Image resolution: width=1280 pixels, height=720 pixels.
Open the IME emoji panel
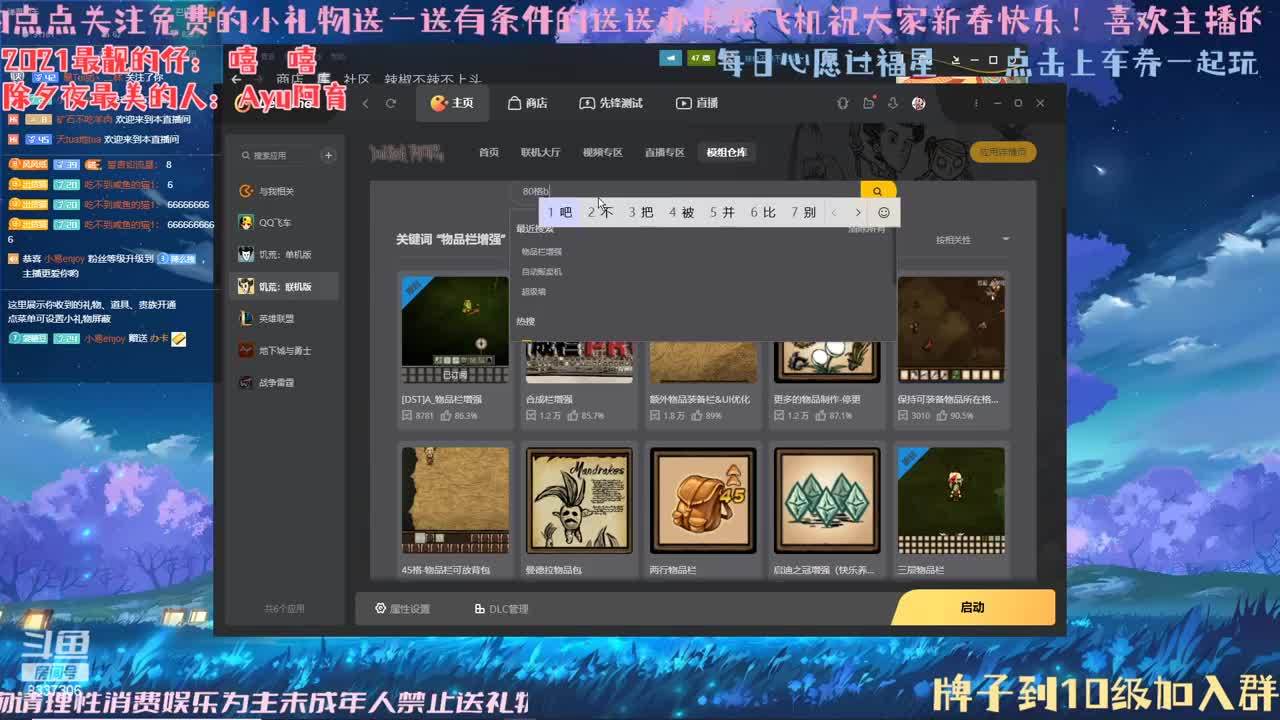883,212
